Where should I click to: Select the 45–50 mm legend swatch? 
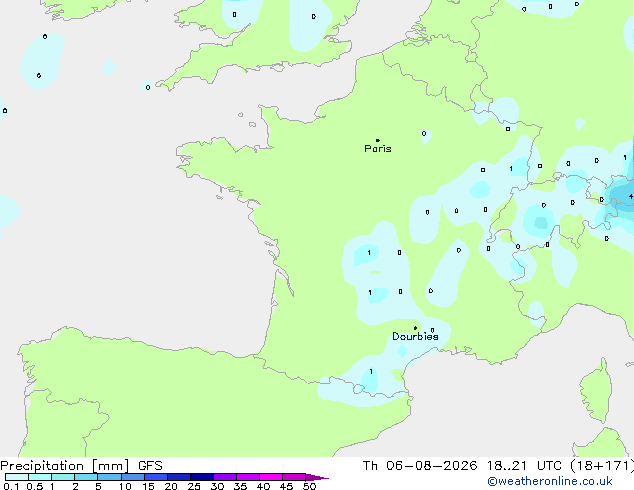(294, 477)
